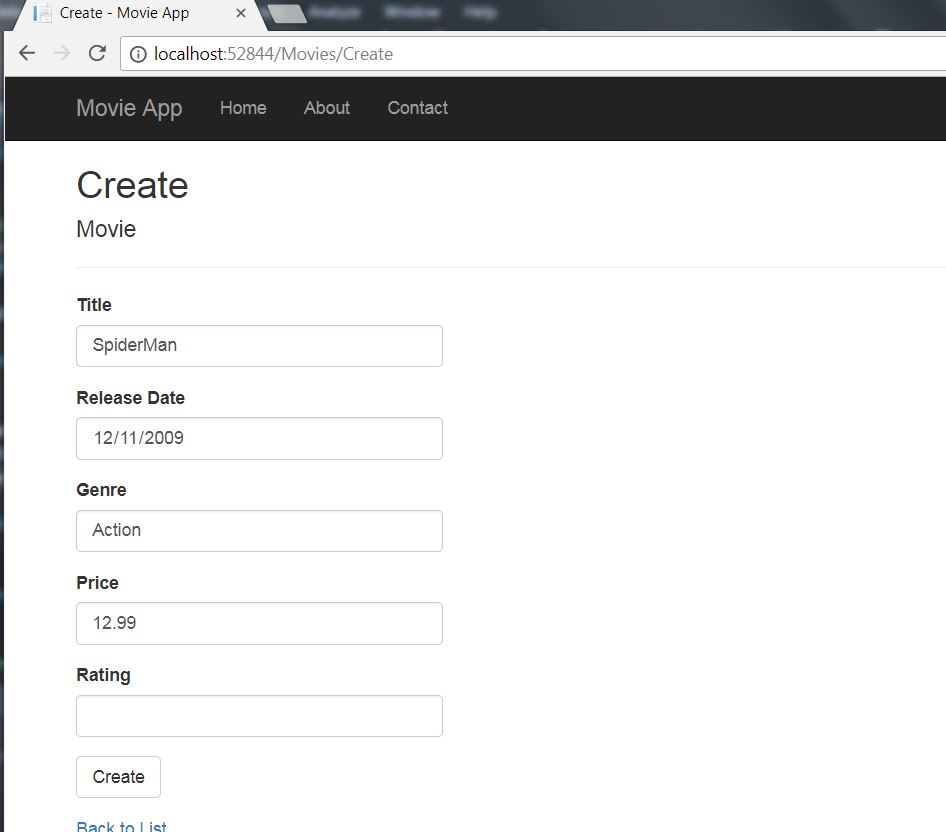The height and width of the screenshot is (832, 946).
Task: Click the empty Rating input
Action: 259,715
